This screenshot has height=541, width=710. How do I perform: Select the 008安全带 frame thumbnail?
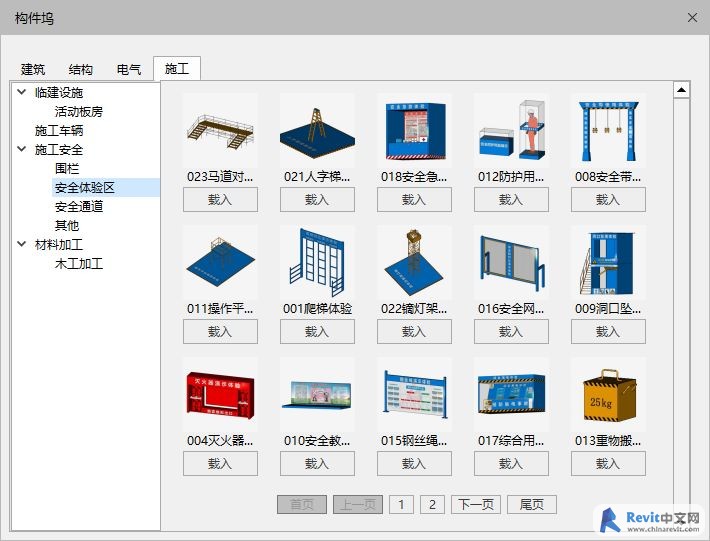tap(608, 131)
